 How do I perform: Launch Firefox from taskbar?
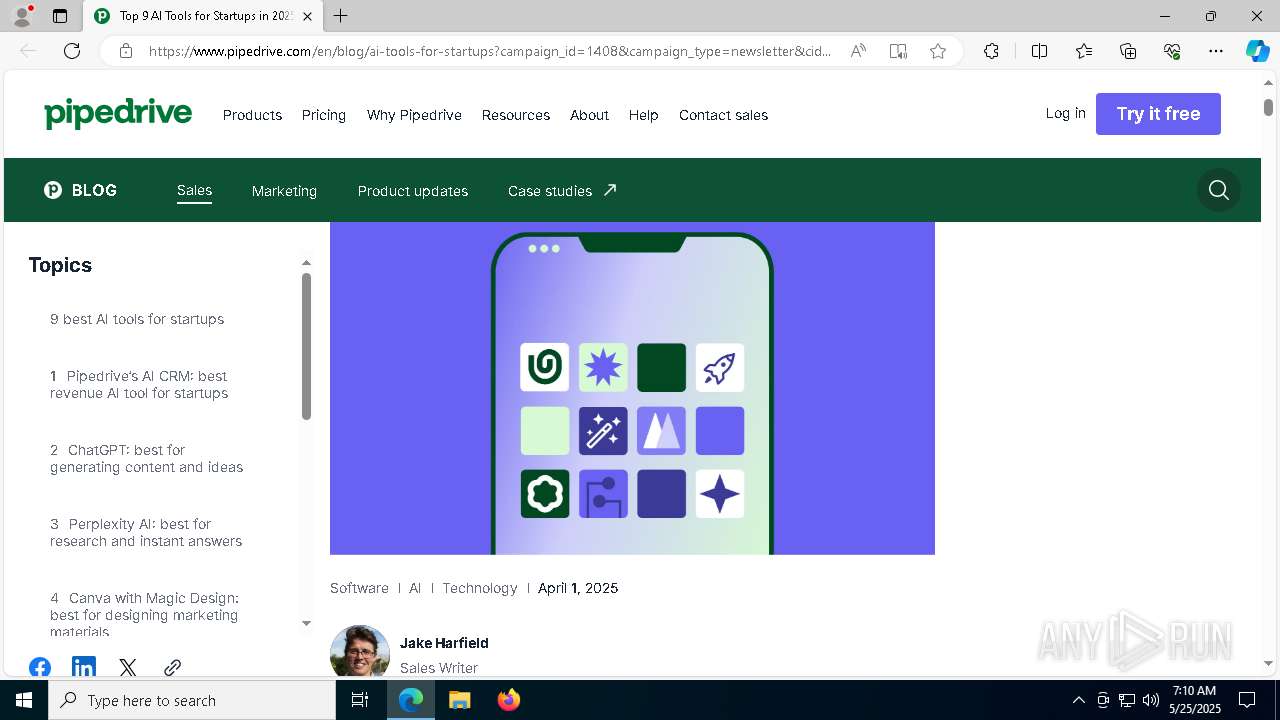point(508,700)
